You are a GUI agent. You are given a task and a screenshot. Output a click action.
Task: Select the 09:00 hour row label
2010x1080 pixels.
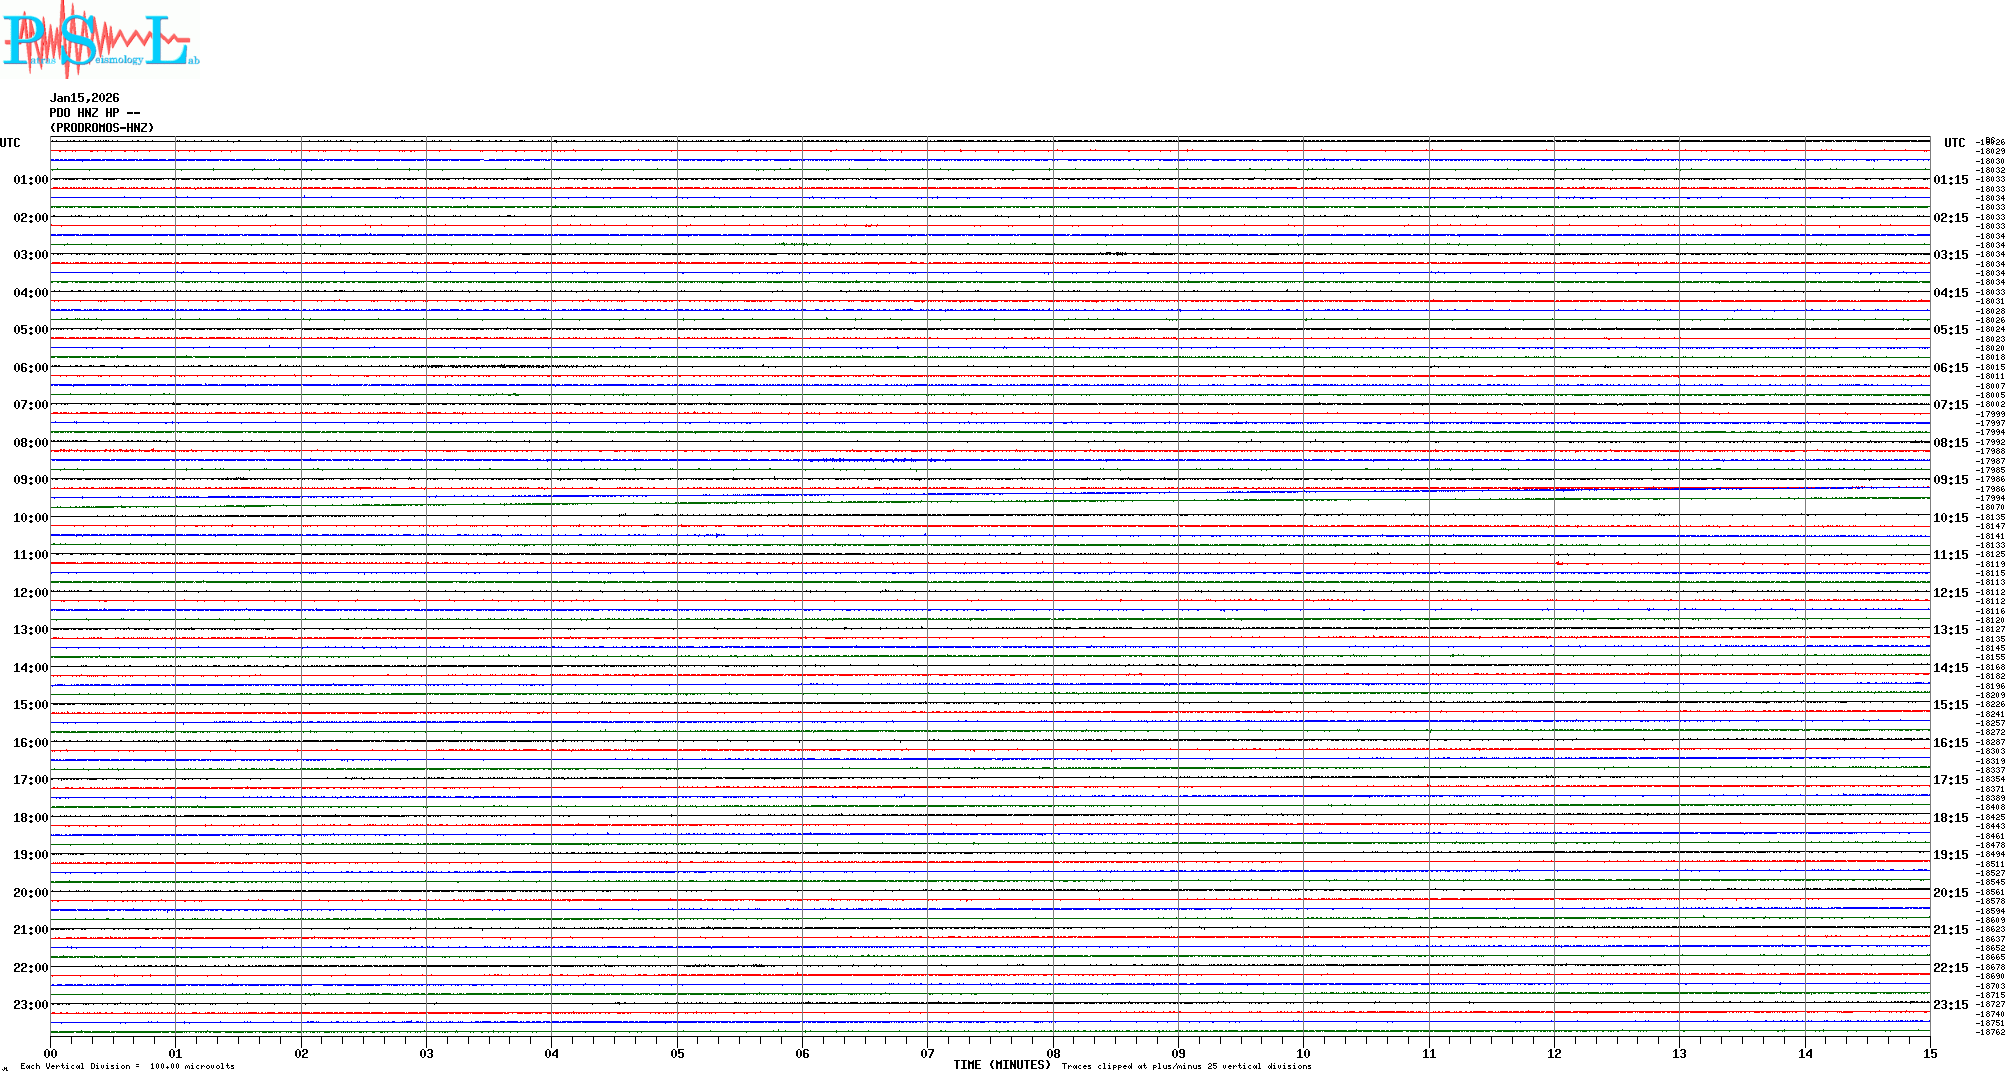[x=30, y=480]
